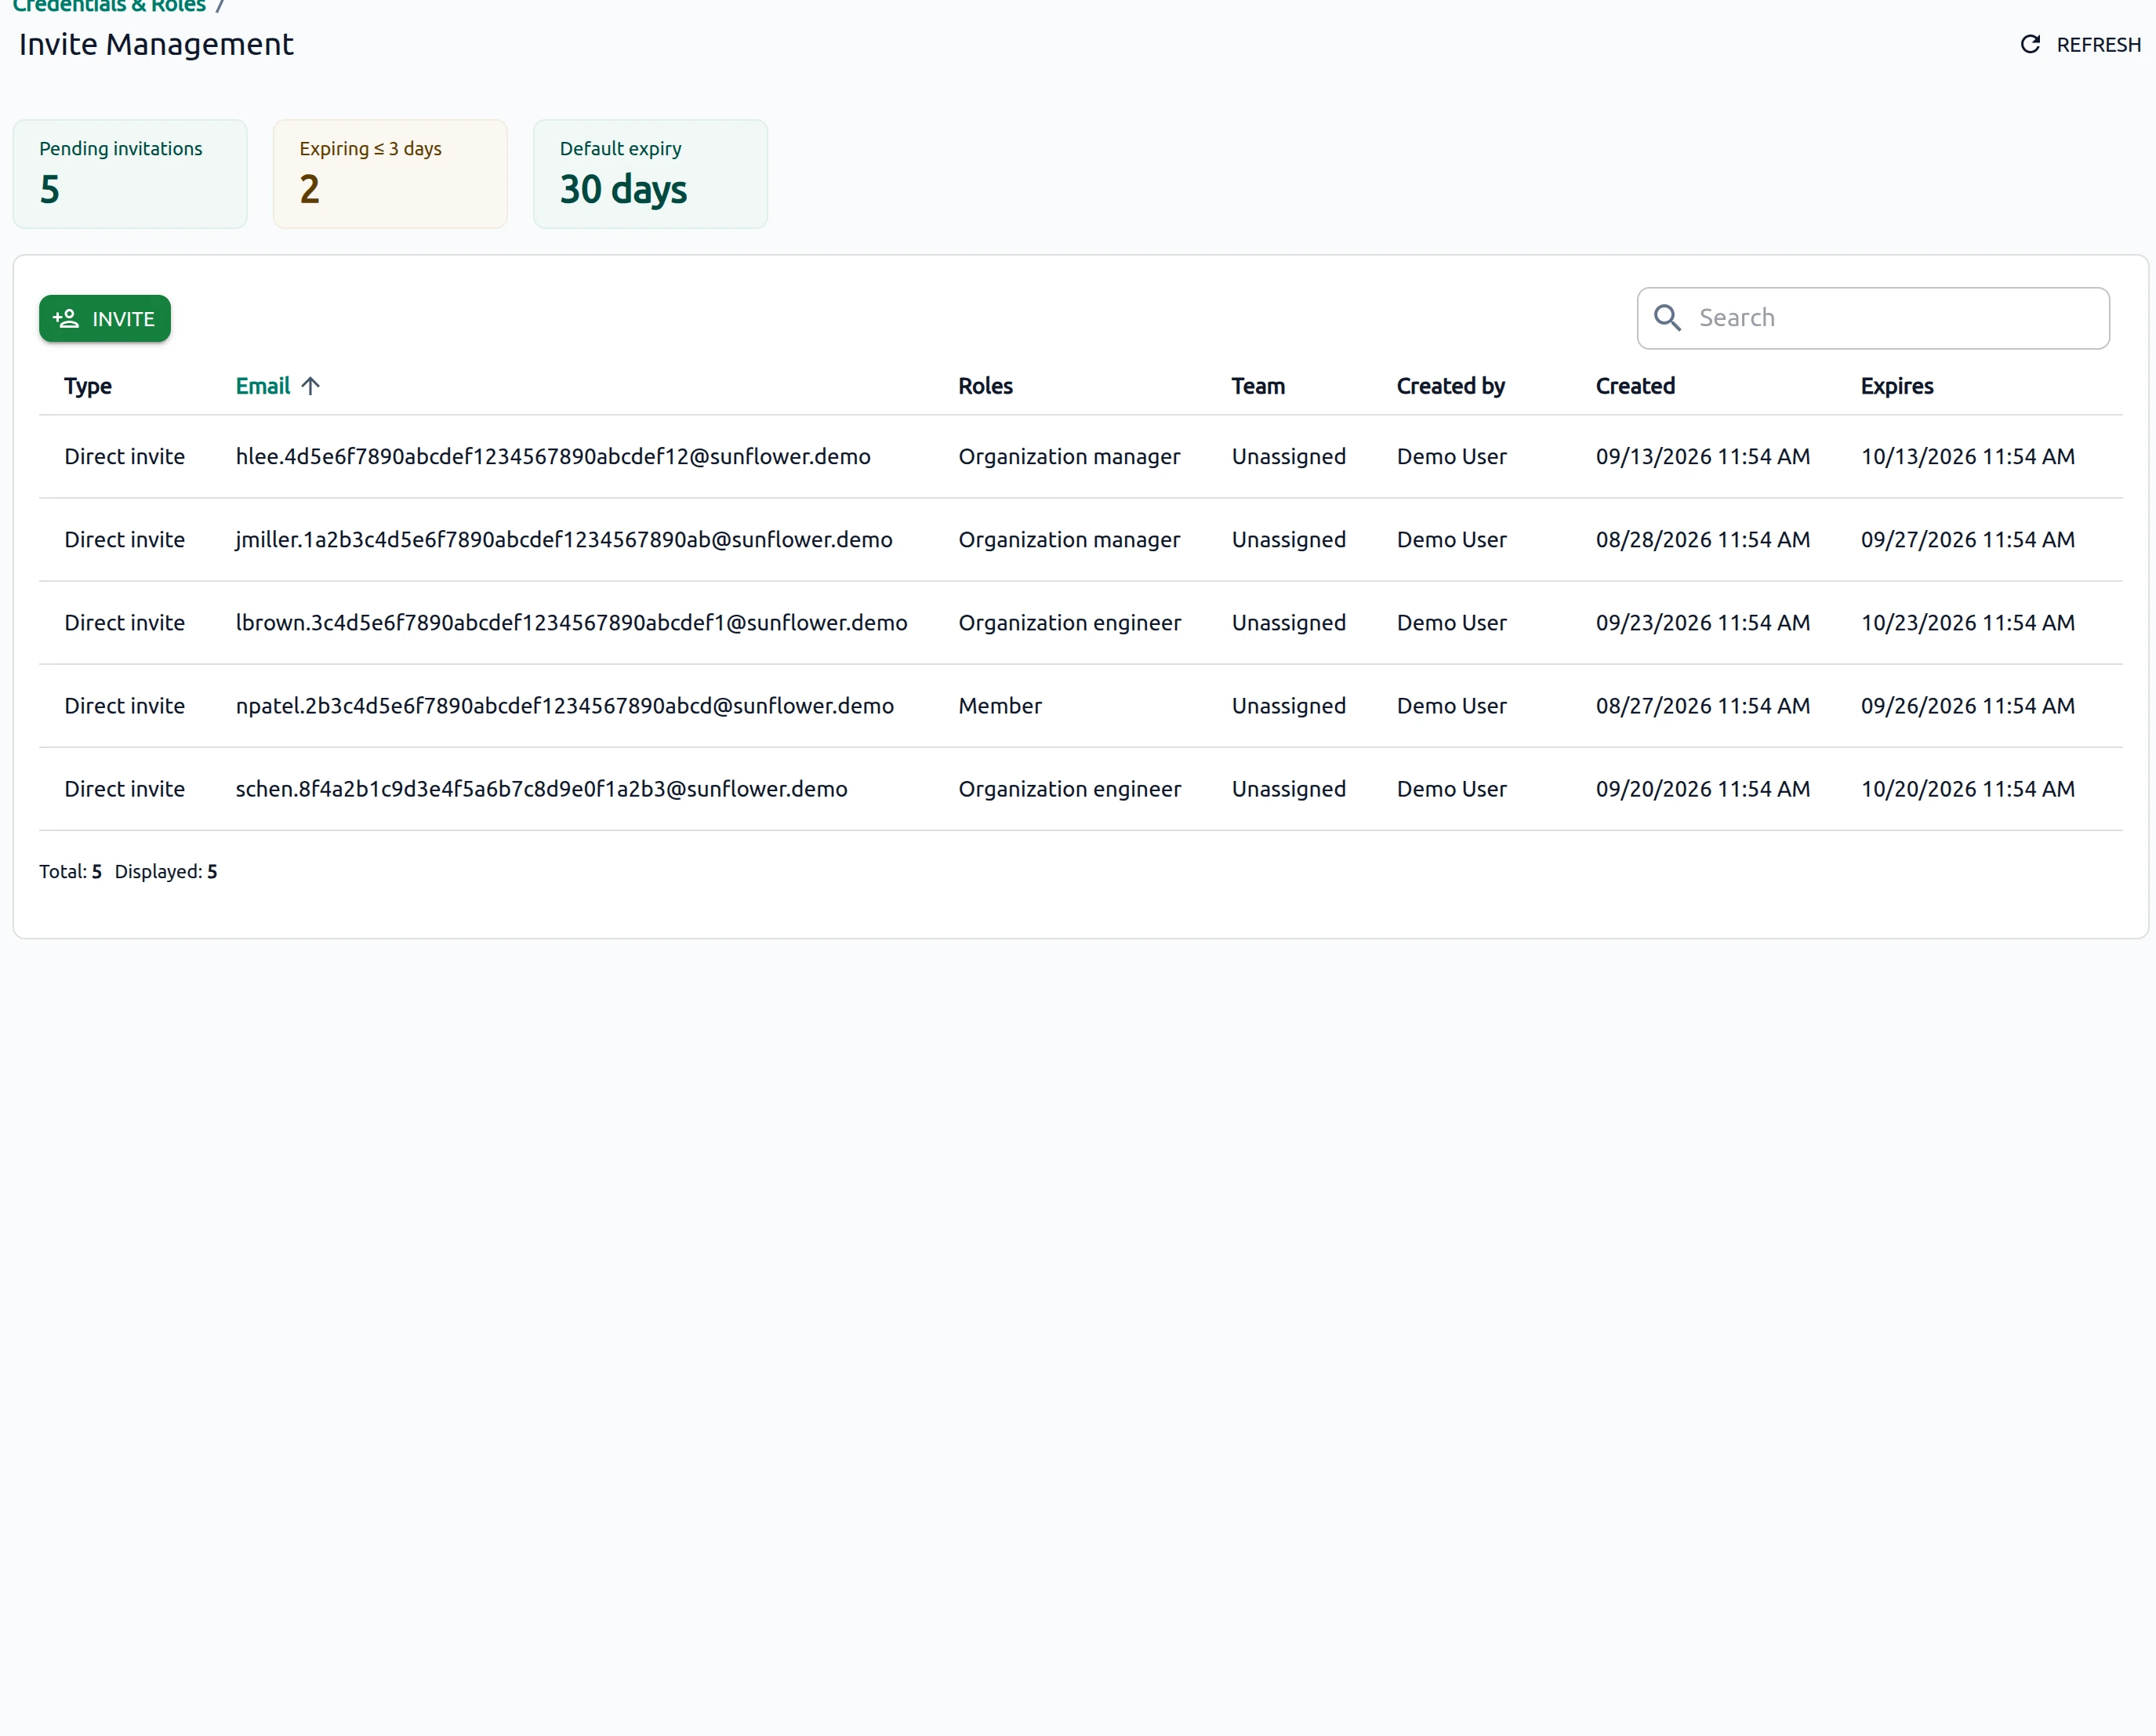Image resolution: width=2156 pixels, height=1736 pixels.
Task: Click Demo User in npatel row
Action: pyautogui.click(x=1452, y=706)
